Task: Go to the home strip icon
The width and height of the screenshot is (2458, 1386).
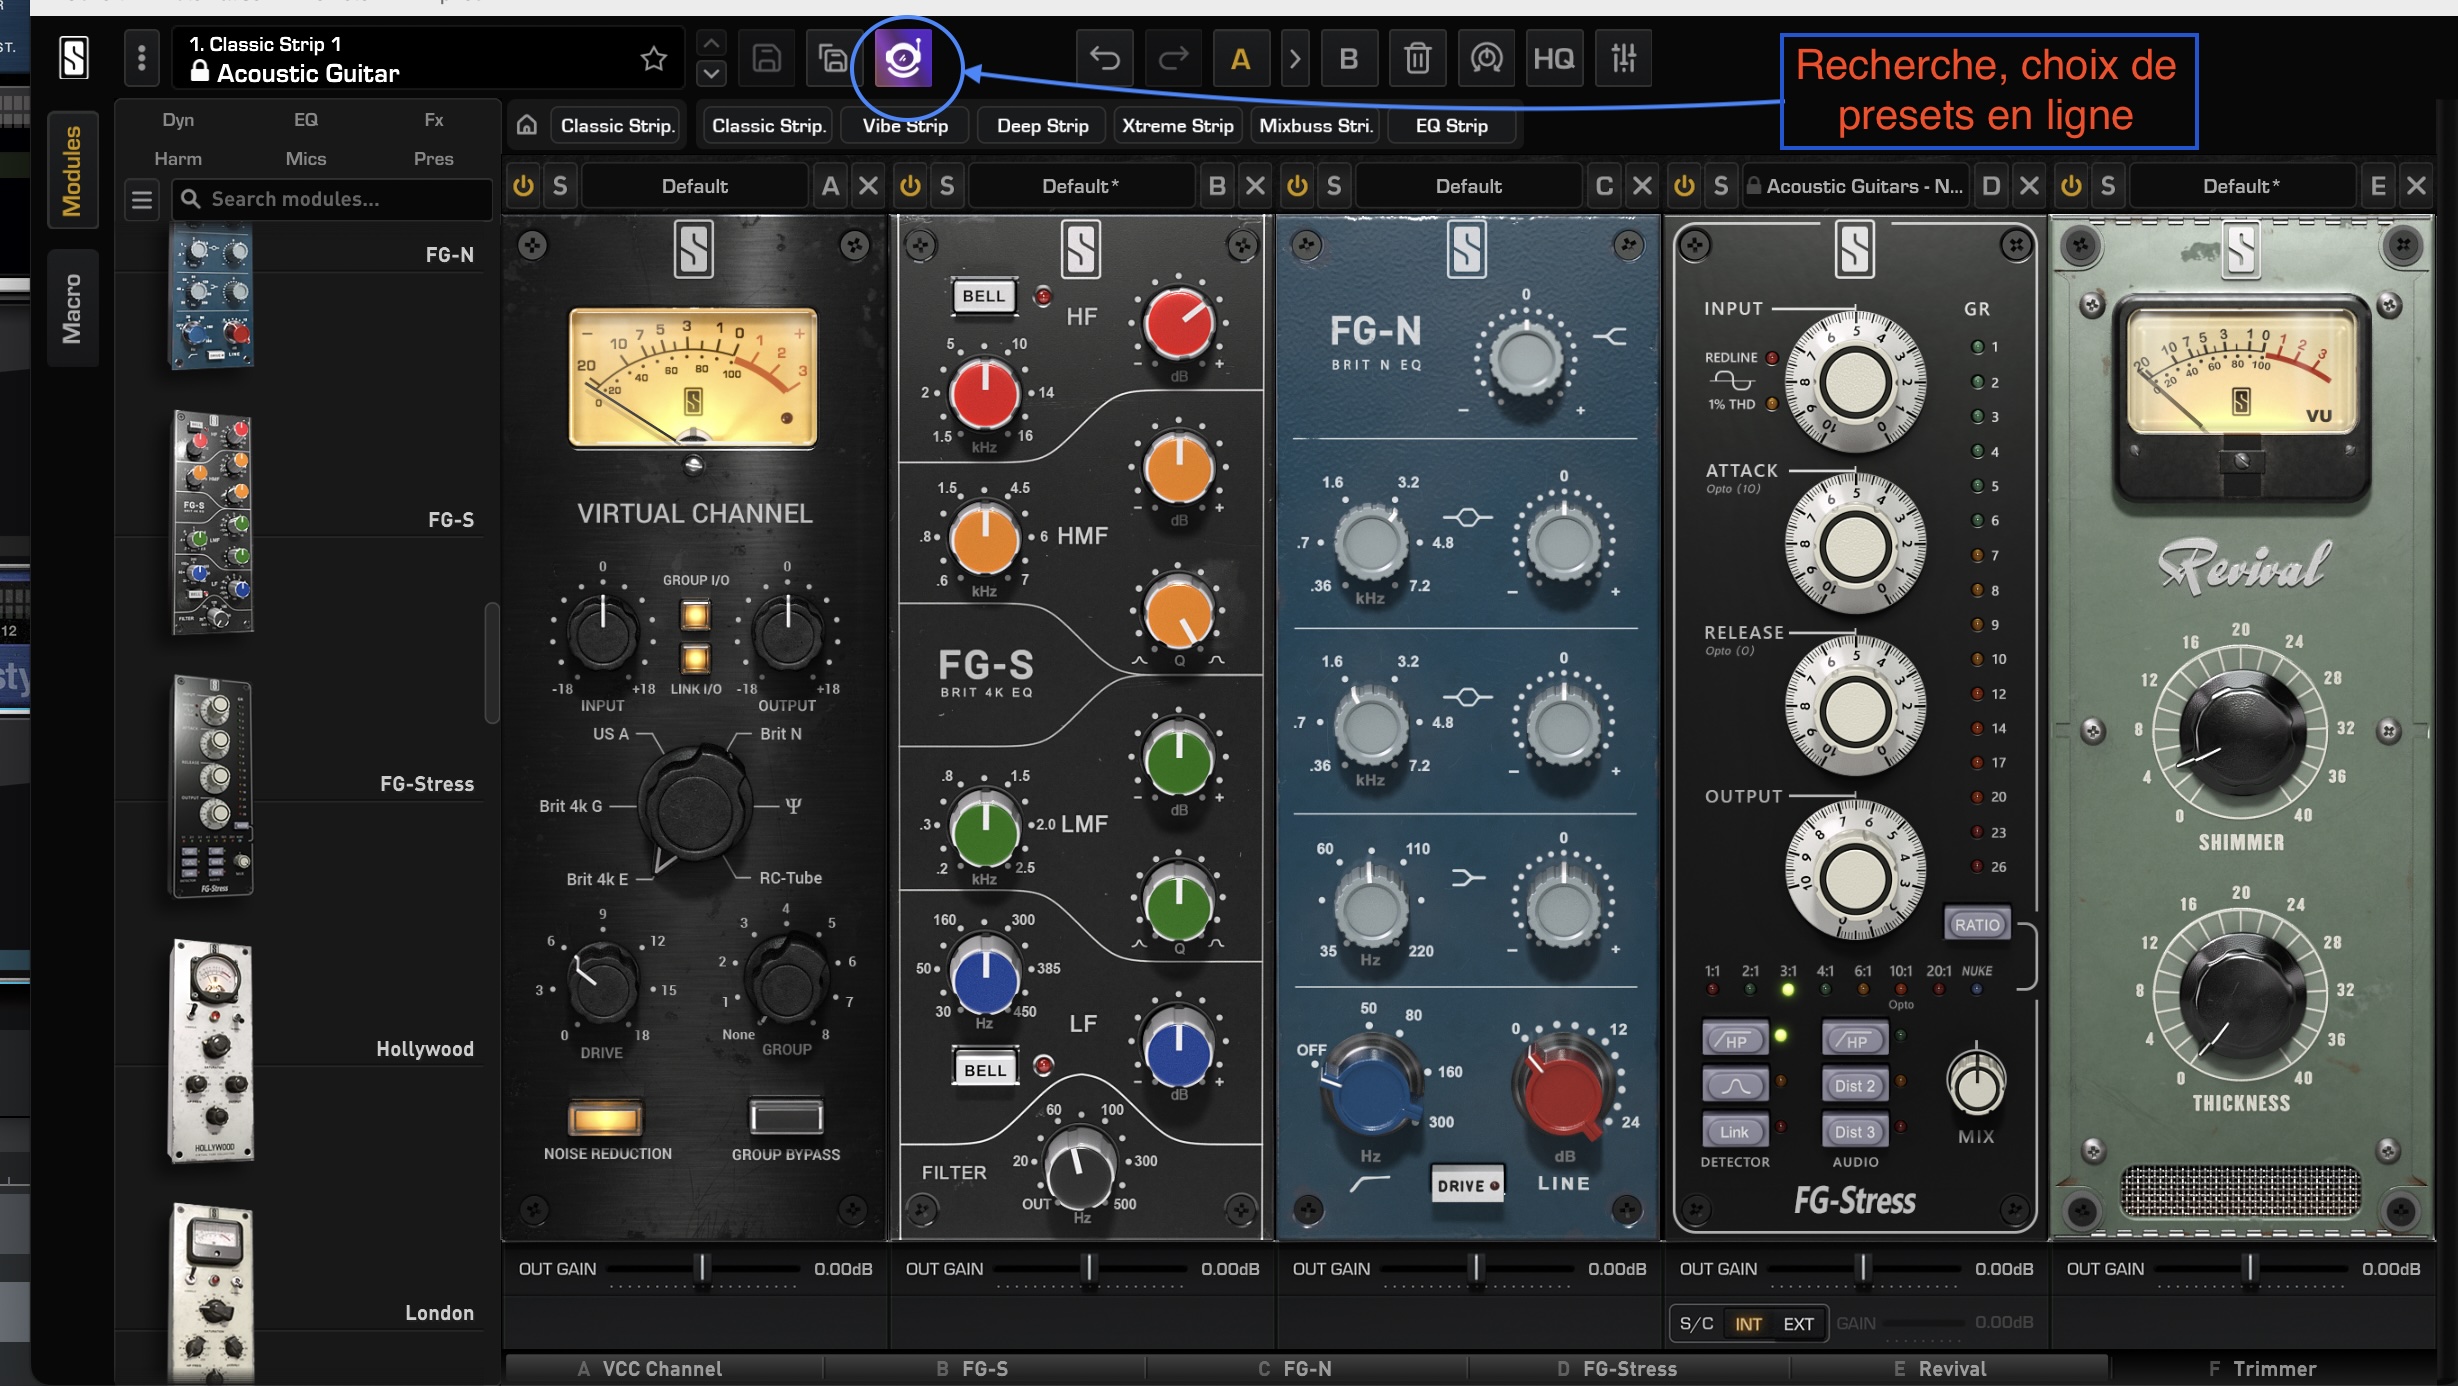Action: (x=527, y=125)
